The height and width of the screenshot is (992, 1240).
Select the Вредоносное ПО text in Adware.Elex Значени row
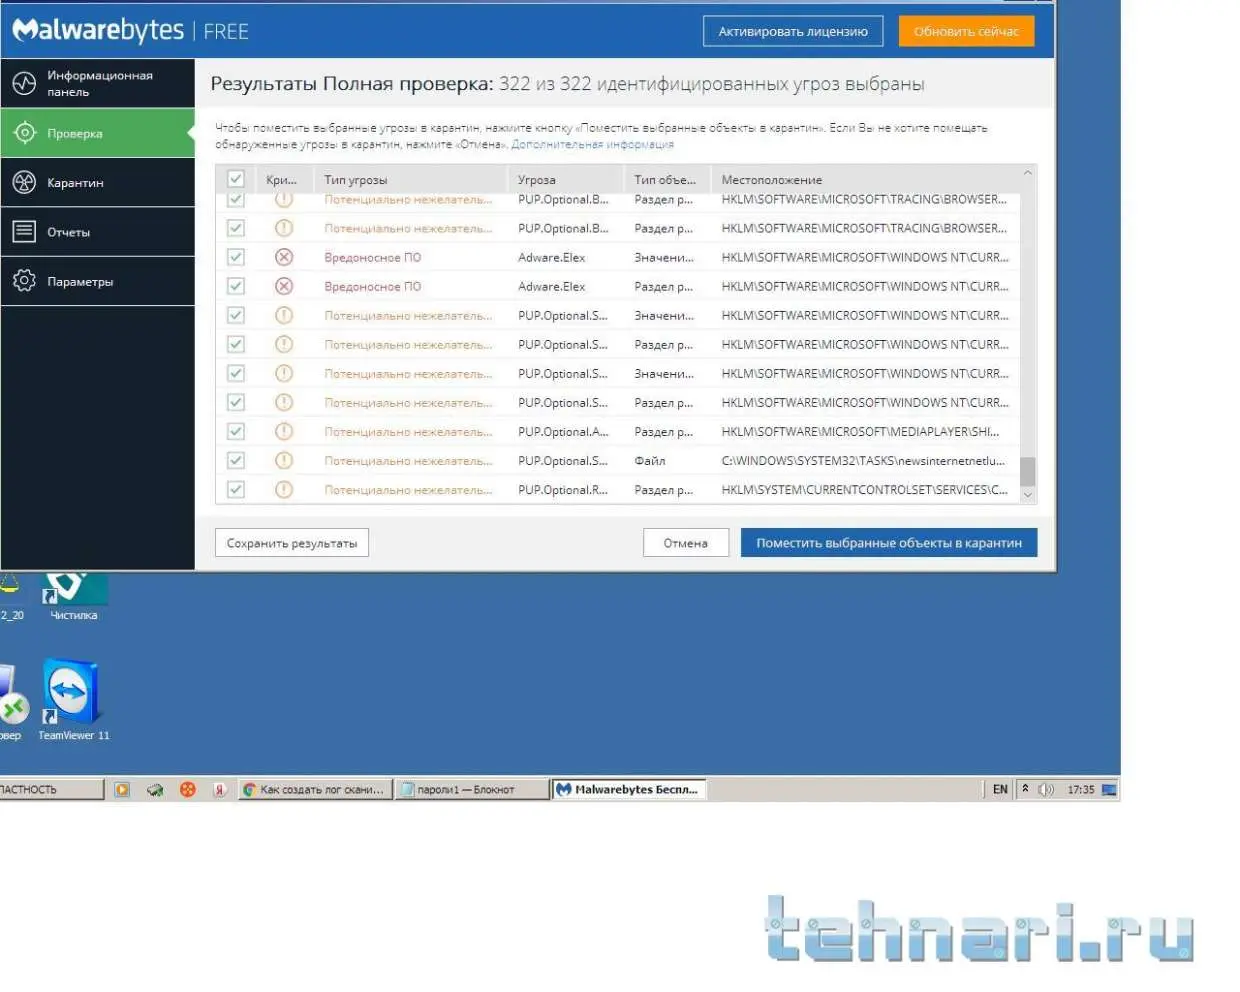tap(372, 257)
